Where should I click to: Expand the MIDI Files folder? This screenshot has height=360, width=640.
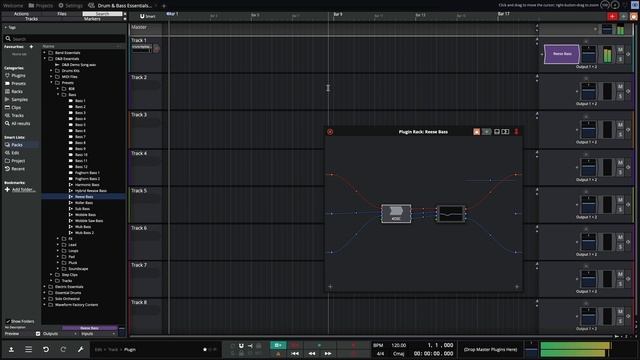pyautogui.click(x=51, y=77)
